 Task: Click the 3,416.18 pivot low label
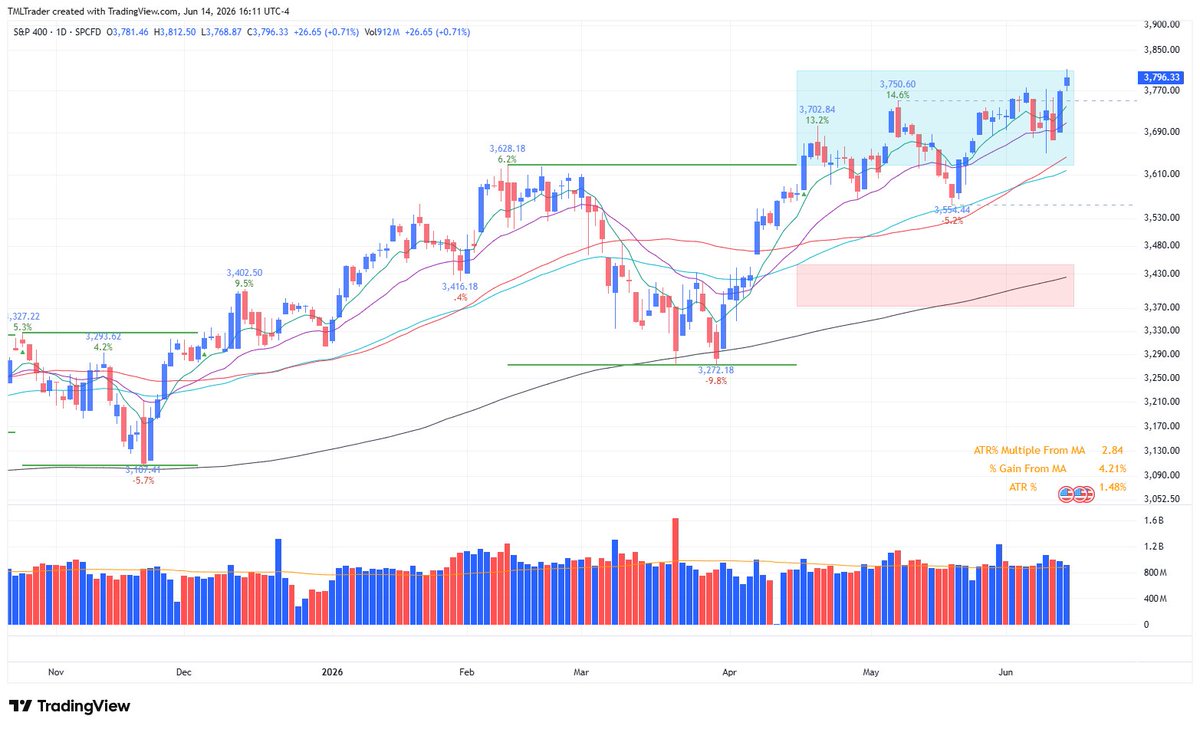[460, 286]
